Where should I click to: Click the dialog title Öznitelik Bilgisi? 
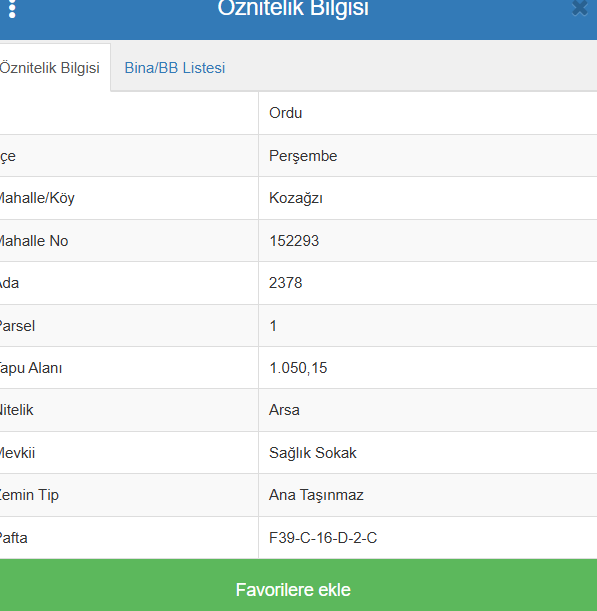[293, 9]
